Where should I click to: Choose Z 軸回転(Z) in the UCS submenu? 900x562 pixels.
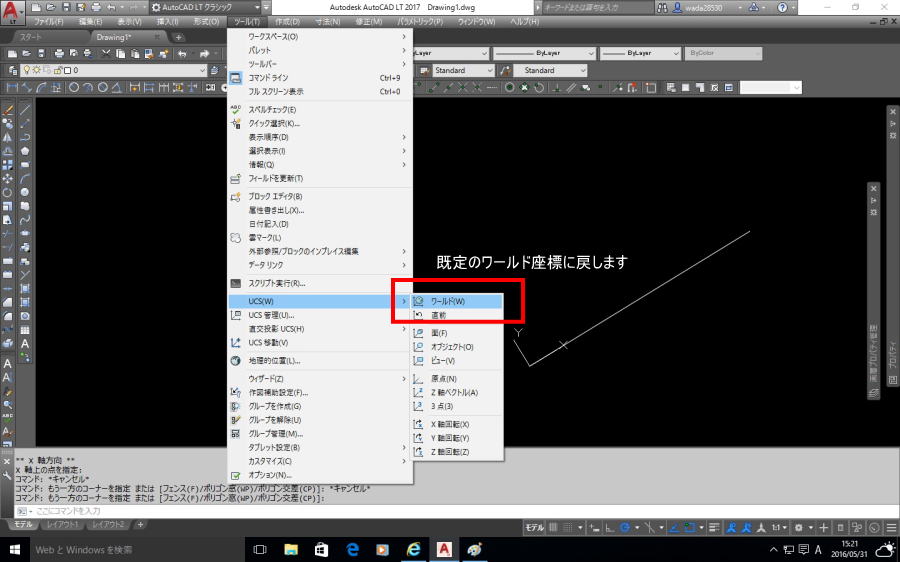point(457,452)
